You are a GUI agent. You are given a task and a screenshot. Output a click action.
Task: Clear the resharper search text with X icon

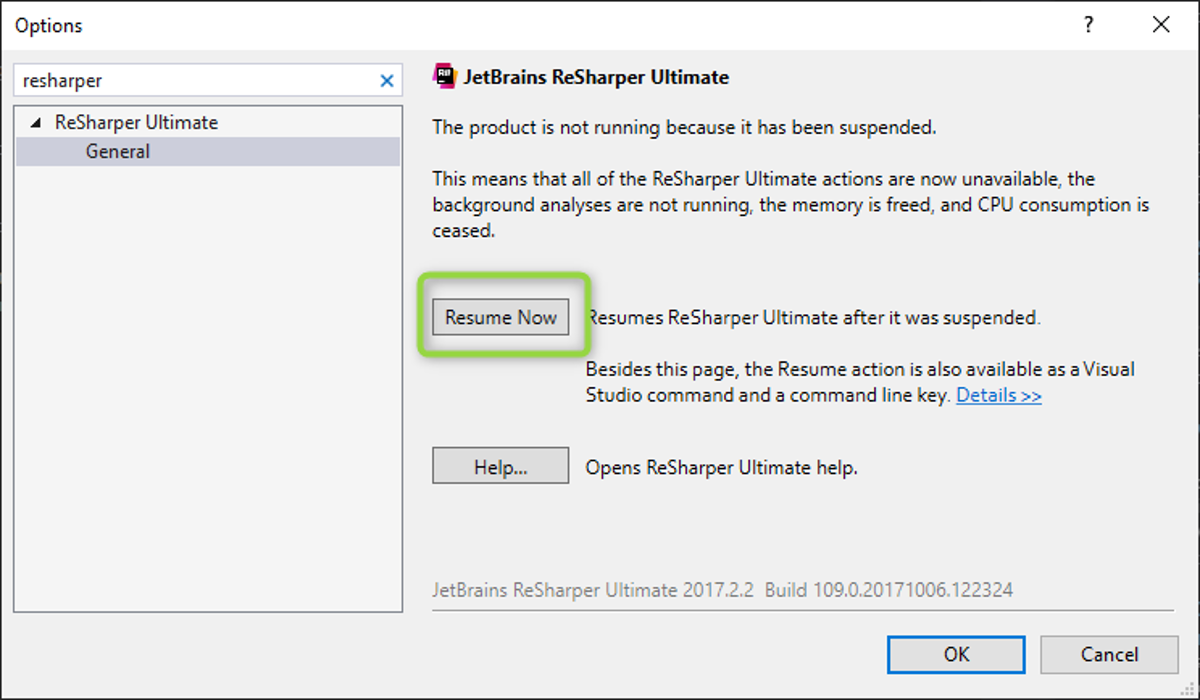pos(387,81)
